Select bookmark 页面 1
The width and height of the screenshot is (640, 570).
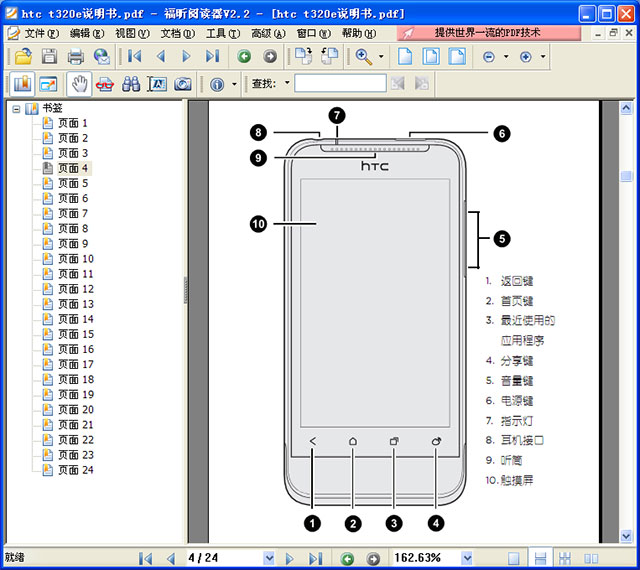(x=73, y=123)
